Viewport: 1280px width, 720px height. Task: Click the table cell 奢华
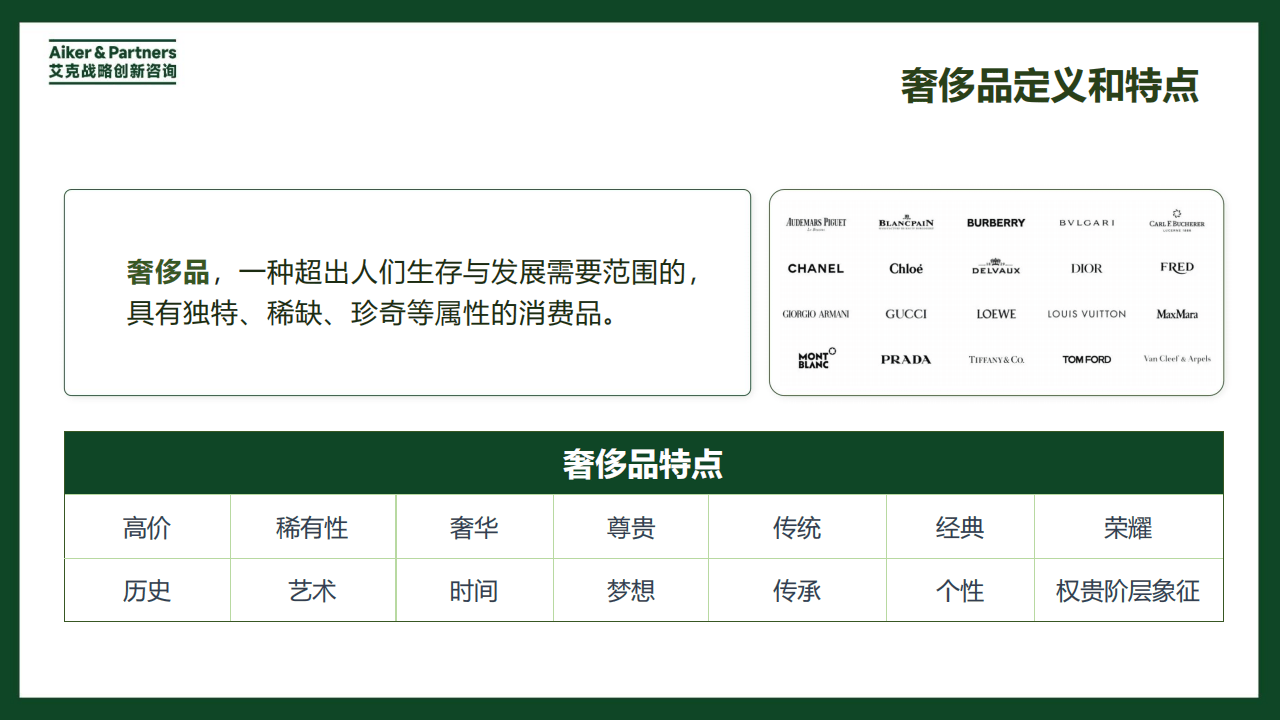[x=474, y=528]
